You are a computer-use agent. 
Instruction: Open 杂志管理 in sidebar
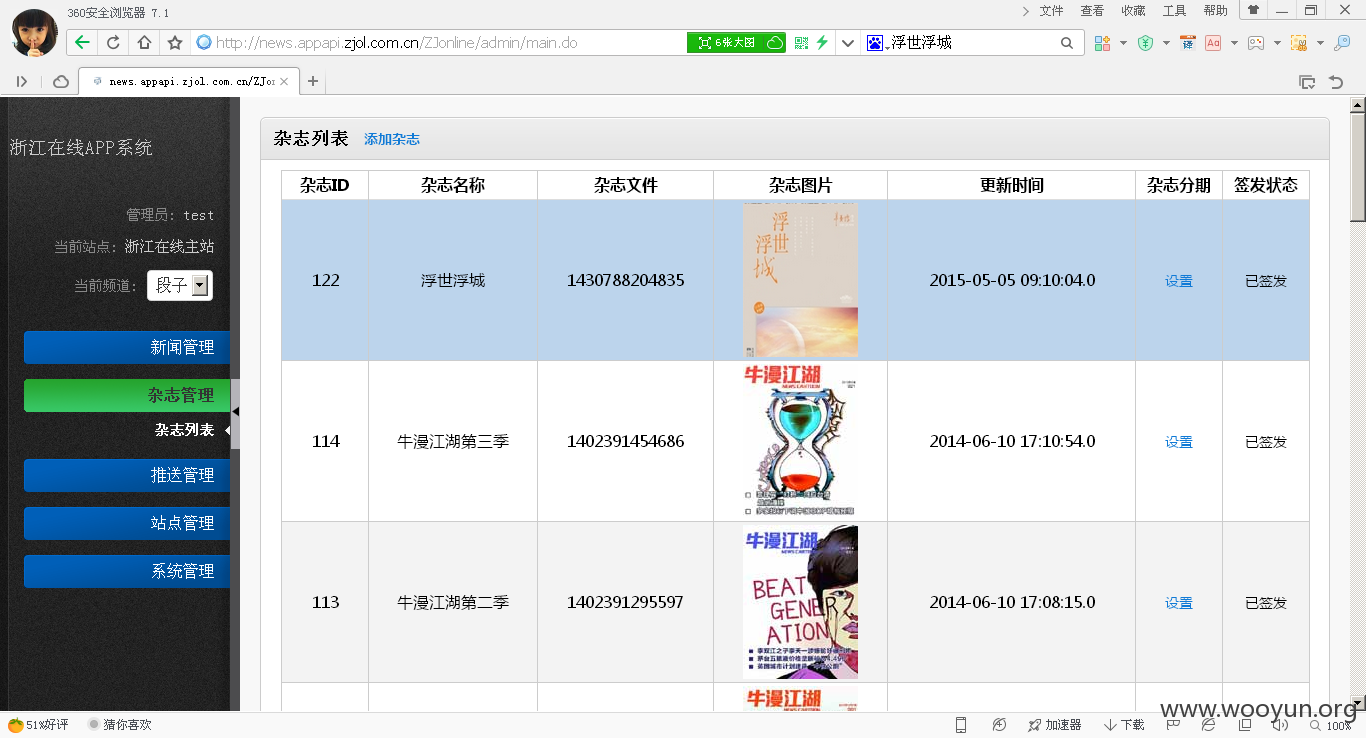(127, 395)
